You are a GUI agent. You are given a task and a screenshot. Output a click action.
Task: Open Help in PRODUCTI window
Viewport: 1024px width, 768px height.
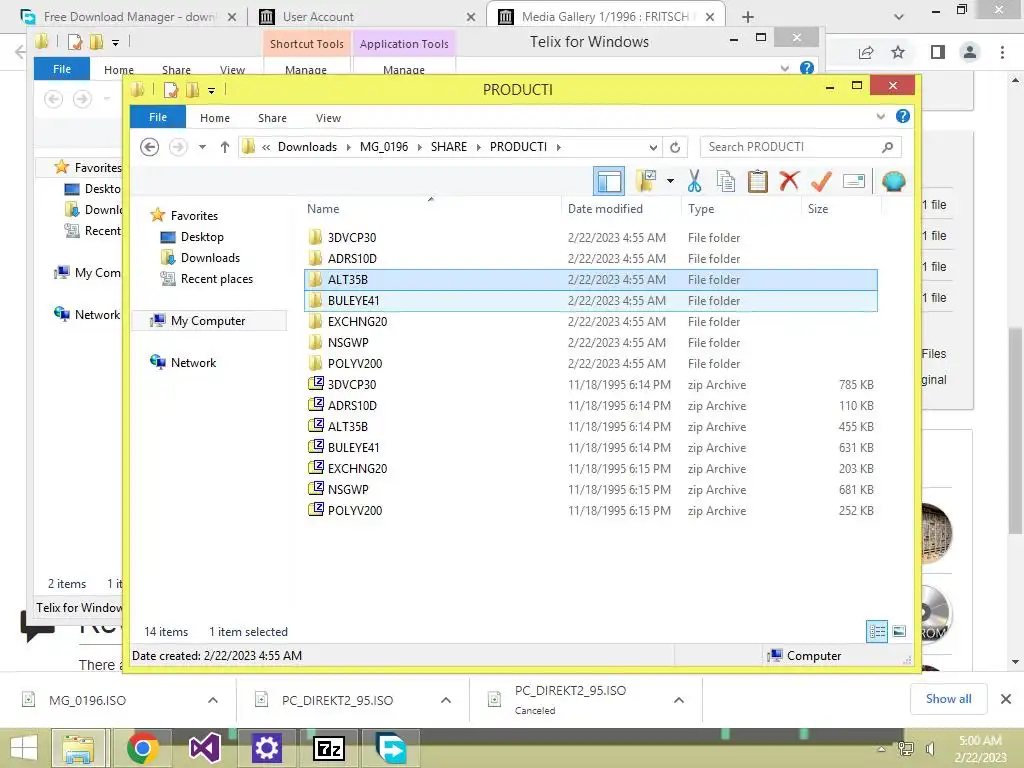point(903,116)
